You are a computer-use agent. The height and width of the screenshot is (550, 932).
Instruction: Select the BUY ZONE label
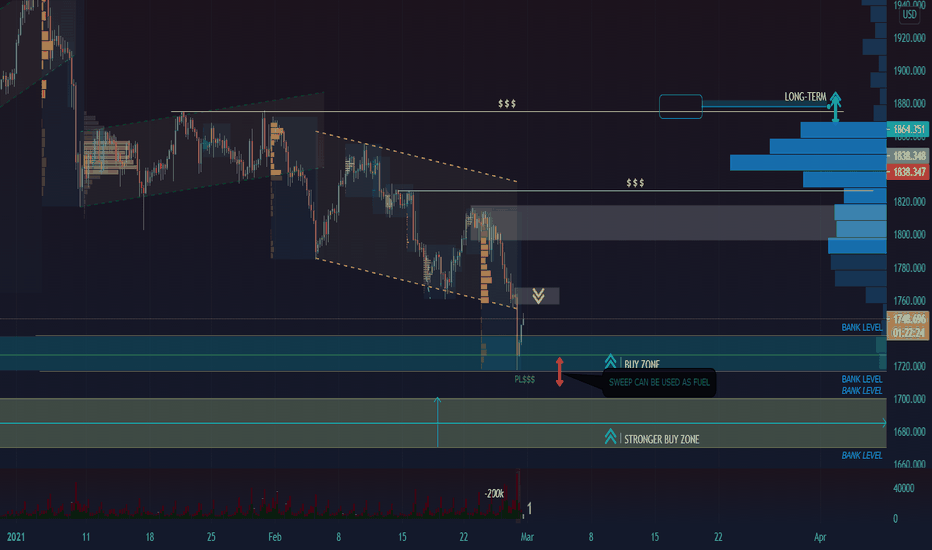tap(642, 364)
